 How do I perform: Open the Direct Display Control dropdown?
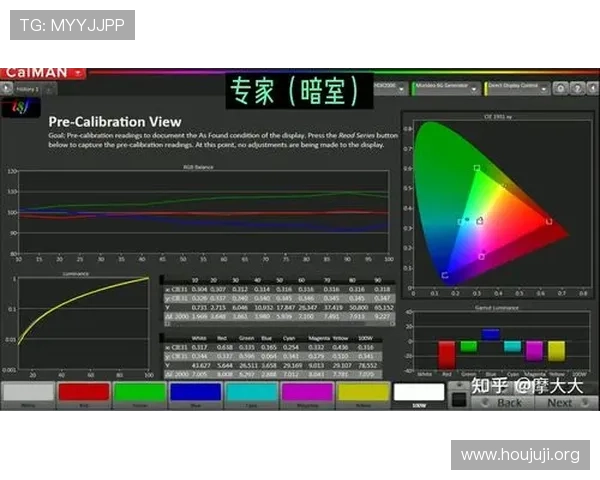pyautogui.click(x=517, y=88)
